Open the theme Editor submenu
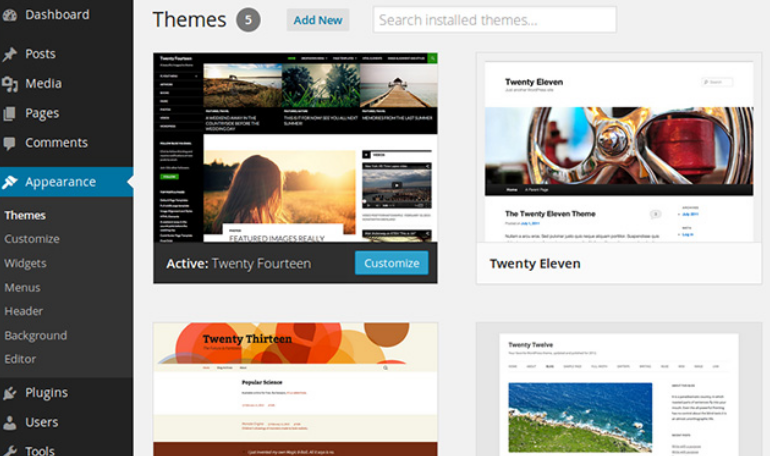 click(20, 359)
